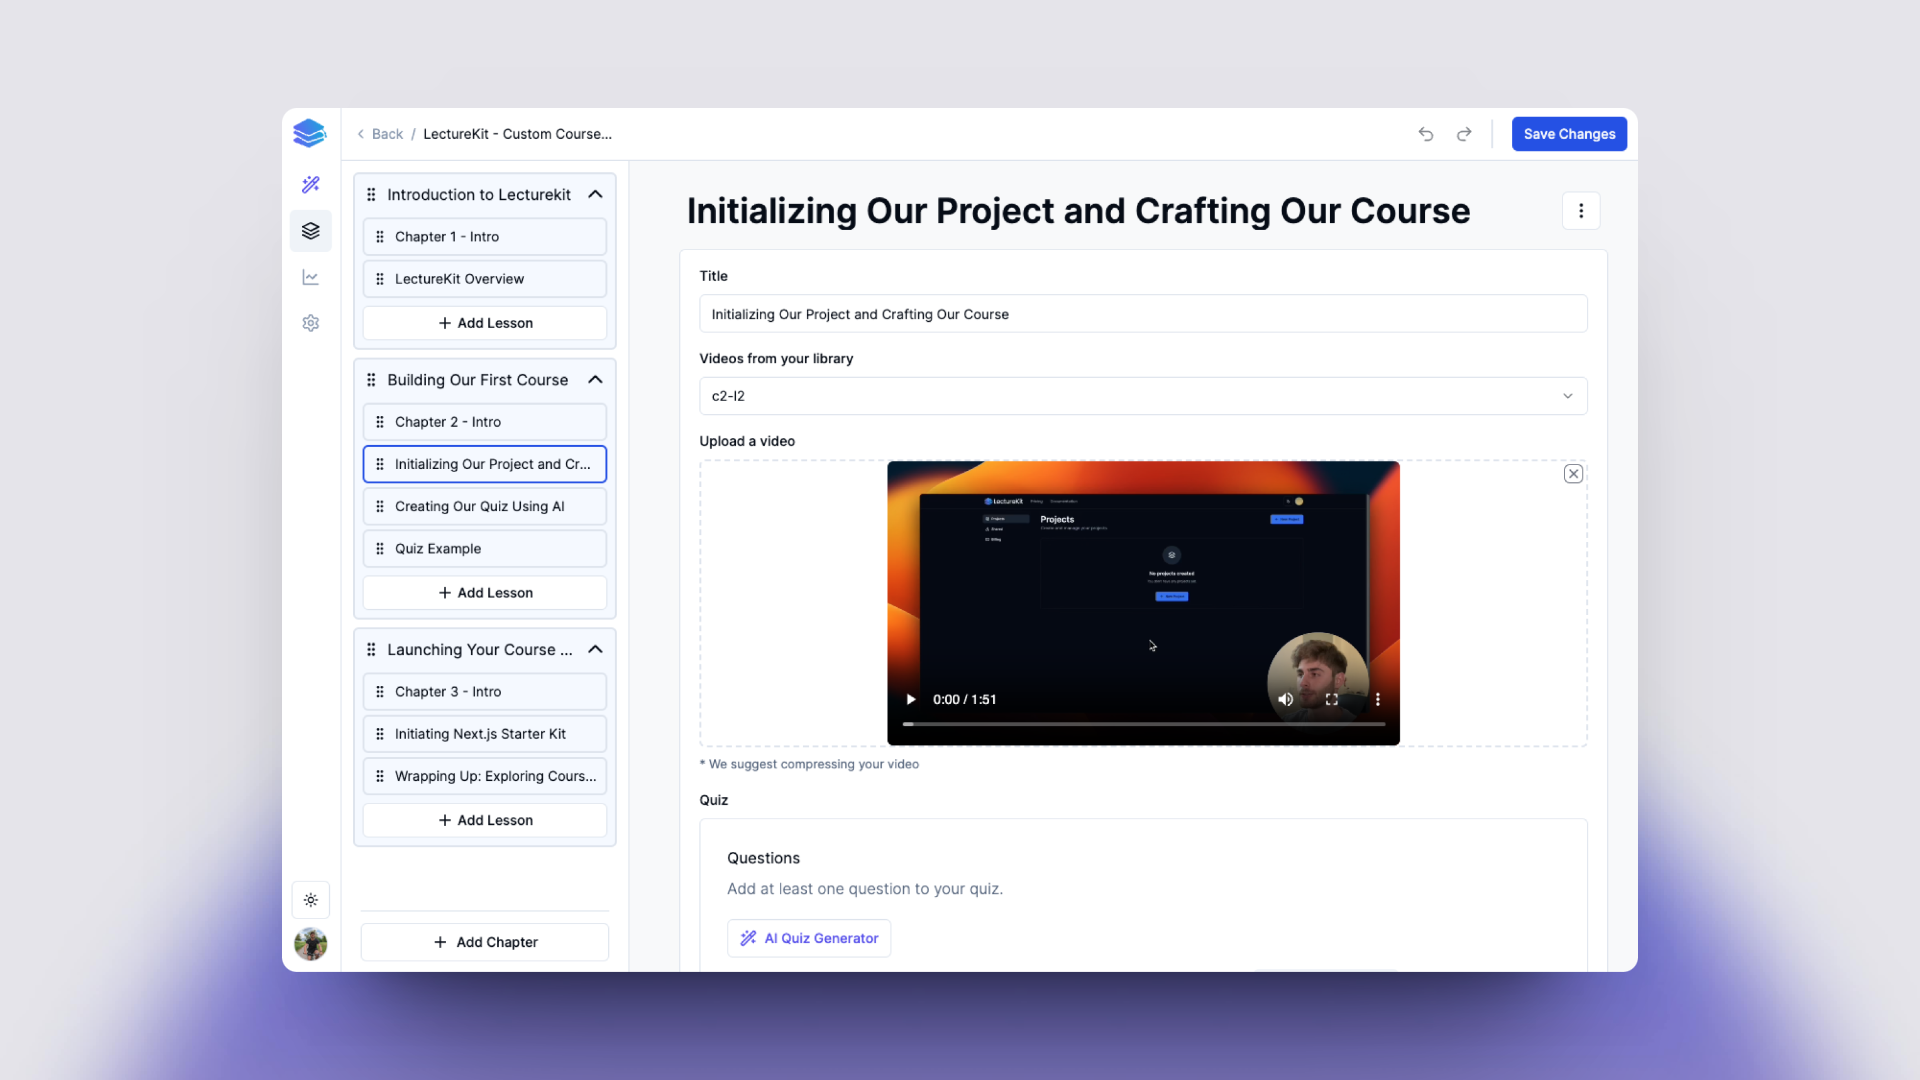Click the profile avatar photo
This screenshot has height=1080, width=1920.
tap(310, 944)
